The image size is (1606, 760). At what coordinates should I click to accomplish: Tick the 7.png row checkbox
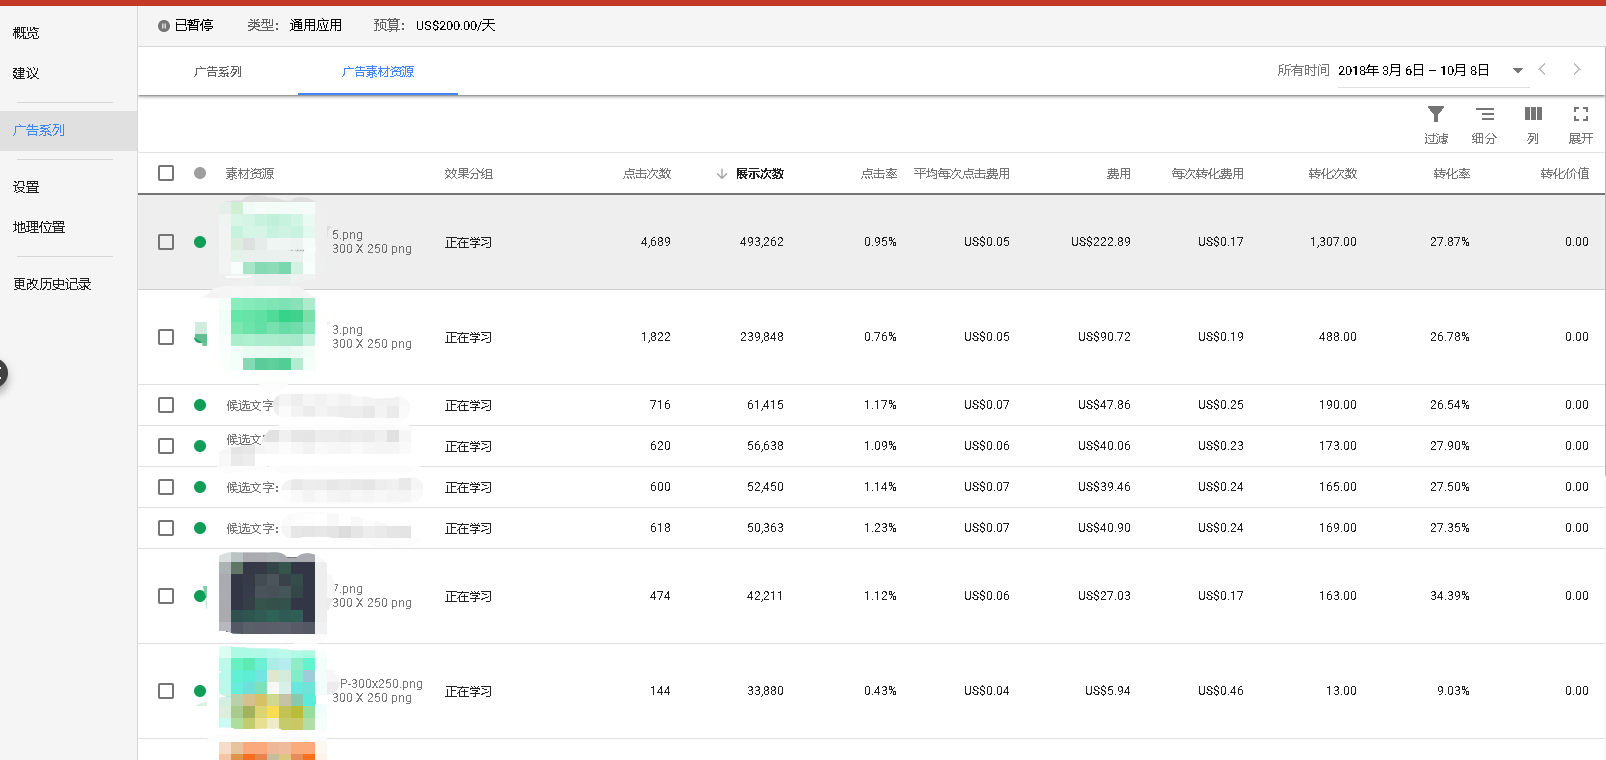[166, 596]
